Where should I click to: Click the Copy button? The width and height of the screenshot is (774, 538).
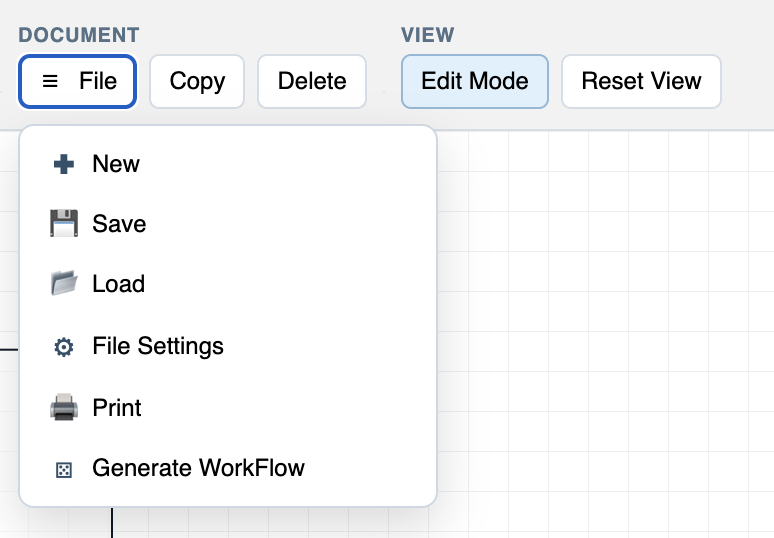click(x=197, y=81)
